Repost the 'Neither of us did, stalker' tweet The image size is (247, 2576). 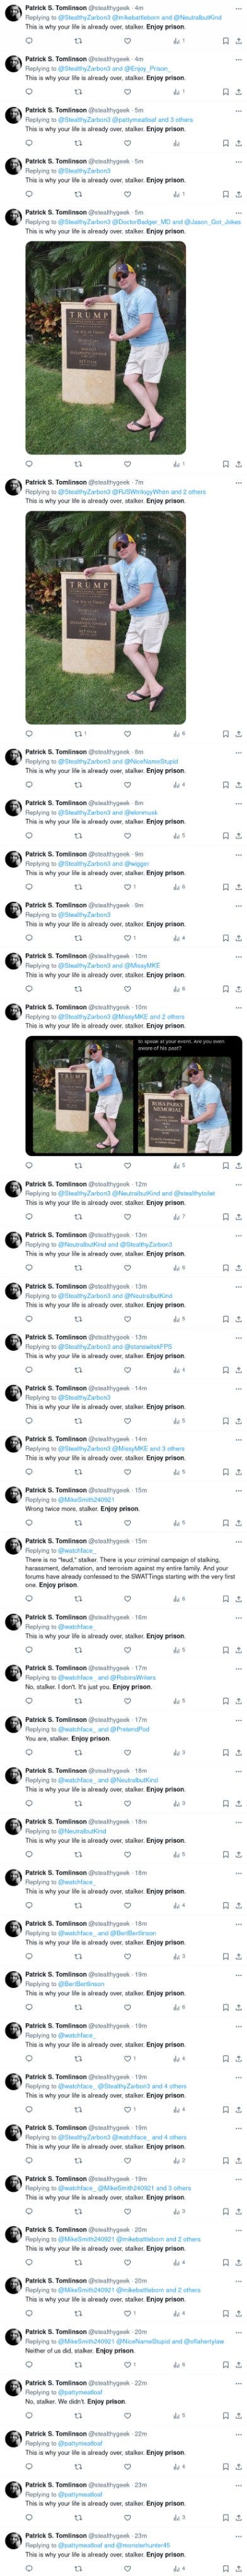(x=78, y=2365)
